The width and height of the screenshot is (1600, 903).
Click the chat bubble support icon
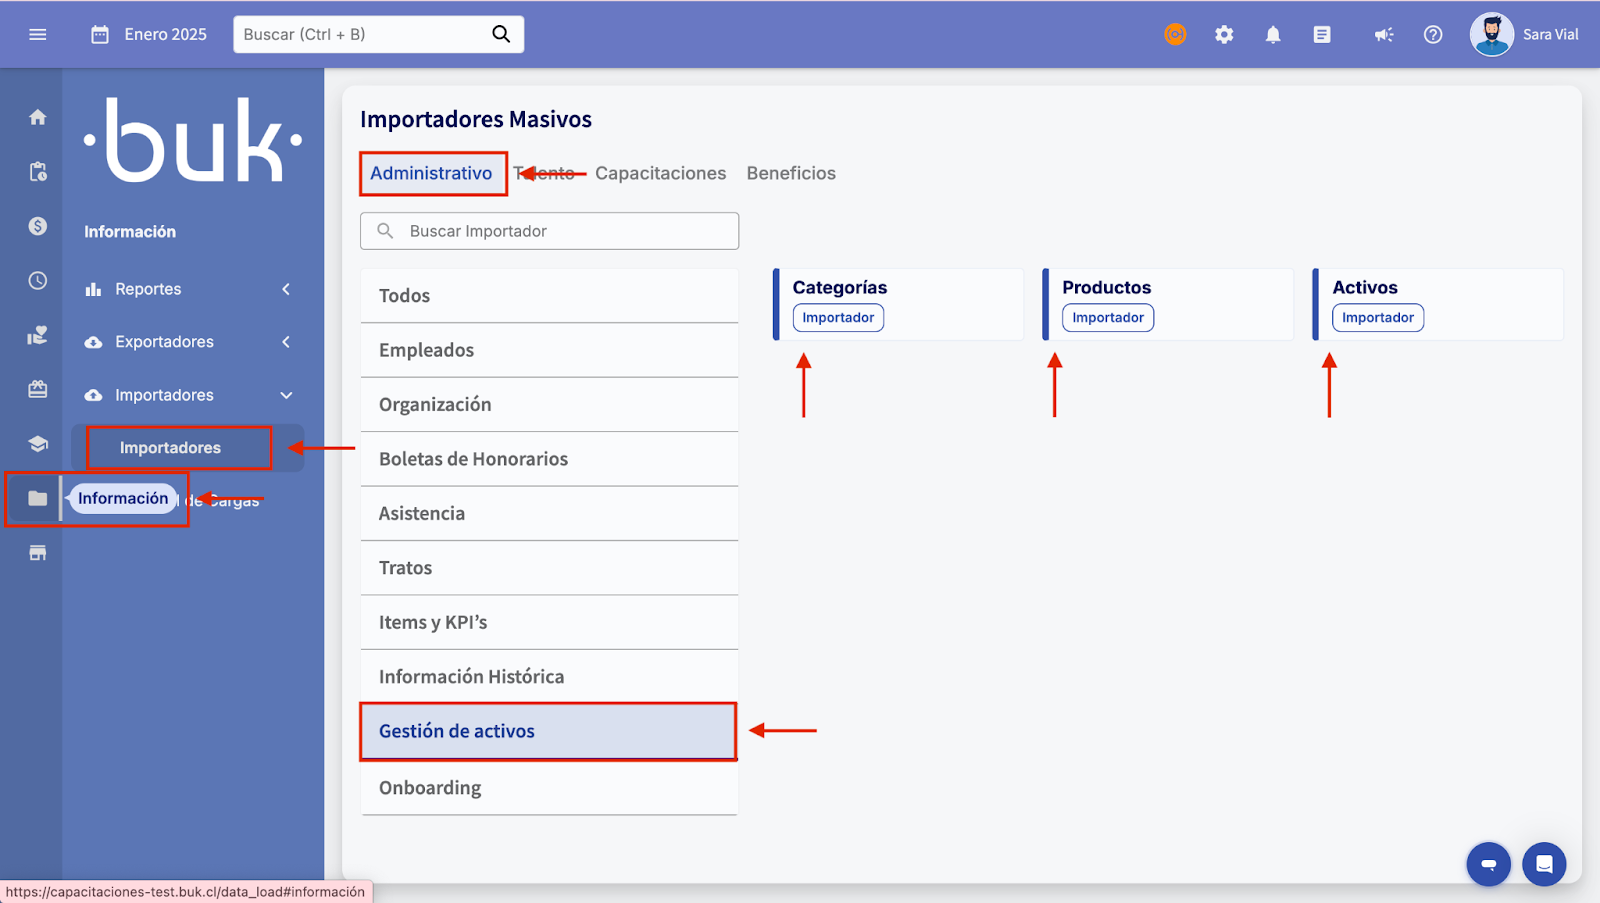point(1544,864)
